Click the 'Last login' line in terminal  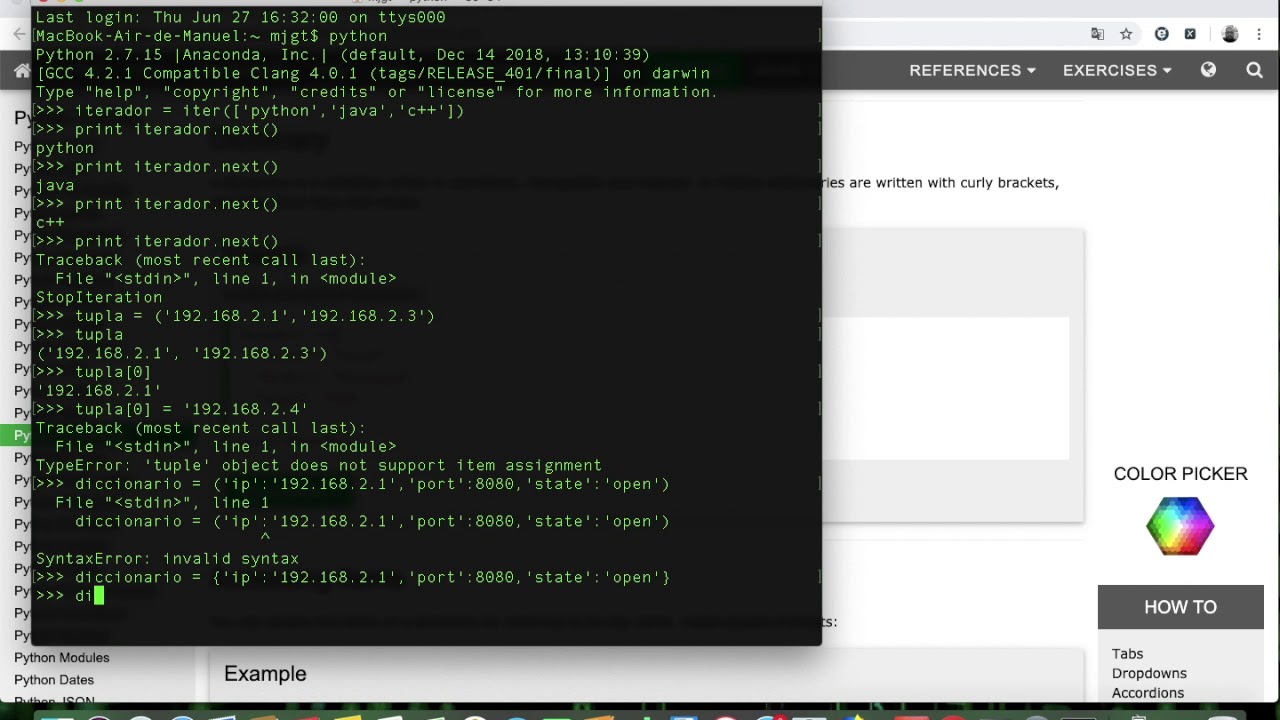[x=240, y=17]
